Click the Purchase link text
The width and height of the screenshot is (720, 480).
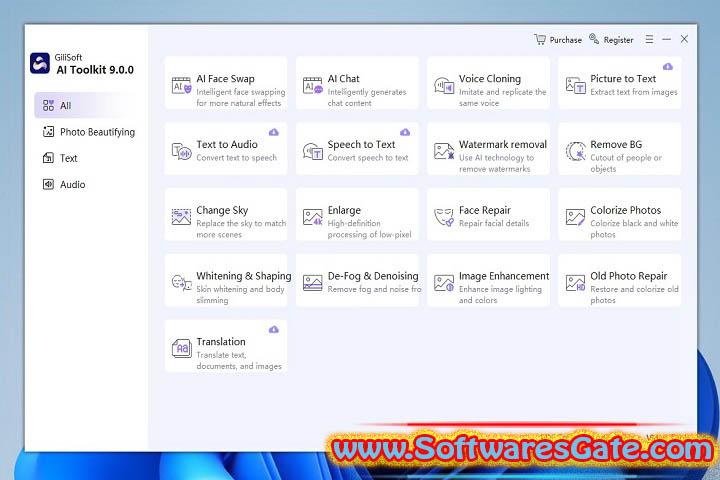(566, 40)
